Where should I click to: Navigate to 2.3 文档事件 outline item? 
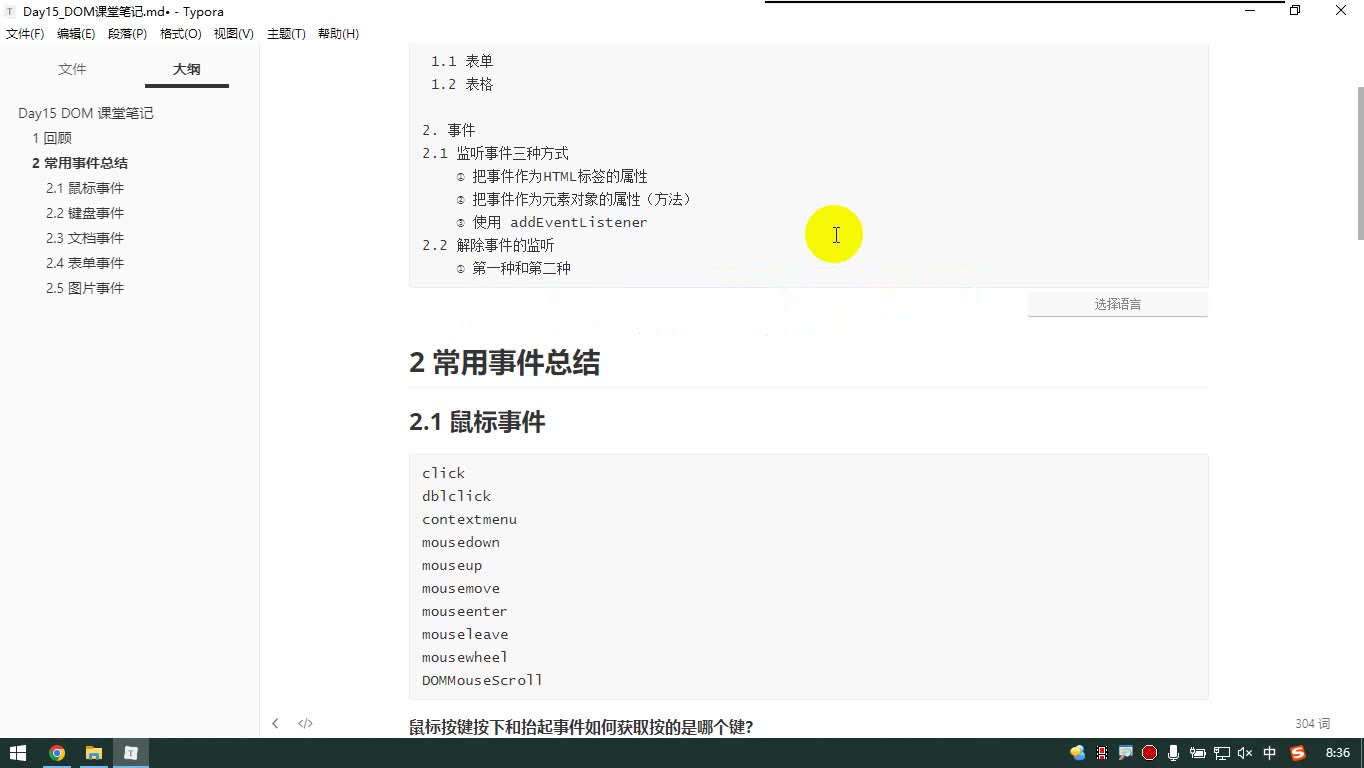[x=85, y=238]
